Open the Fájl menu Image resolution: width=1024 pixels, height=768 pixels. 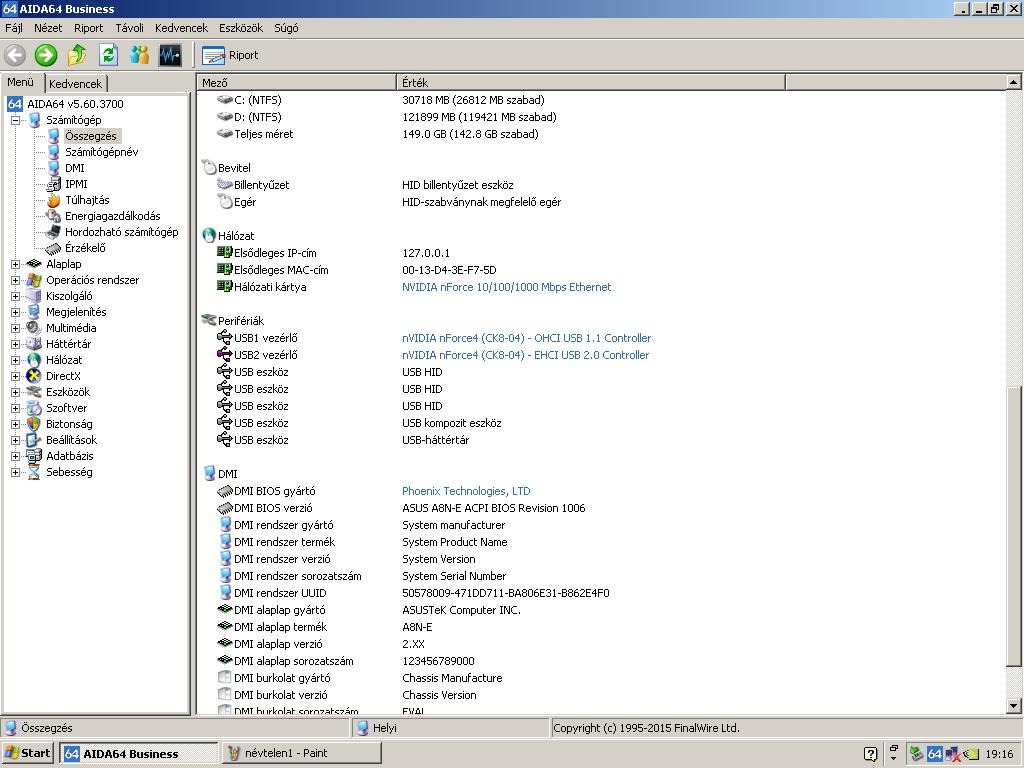coord(14,28)
